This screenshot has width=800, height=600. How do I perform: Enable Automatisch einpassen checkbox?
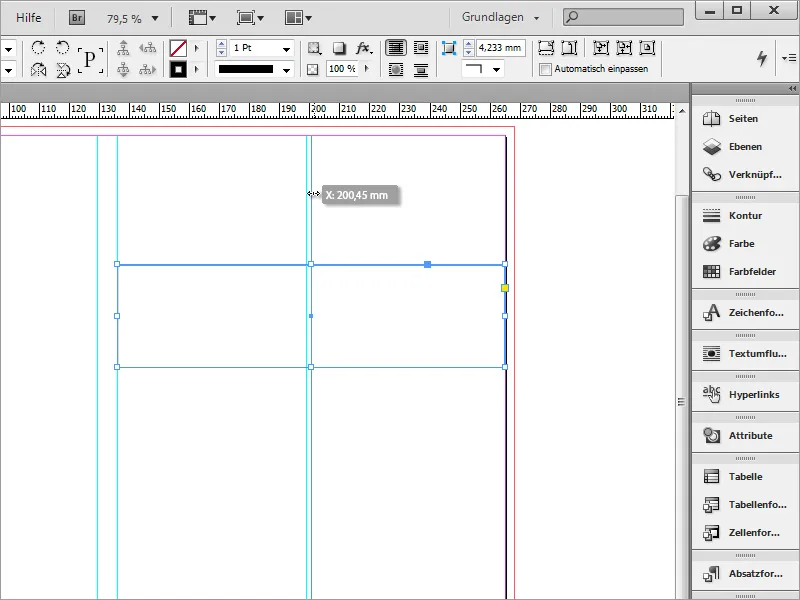pos(545,69)
